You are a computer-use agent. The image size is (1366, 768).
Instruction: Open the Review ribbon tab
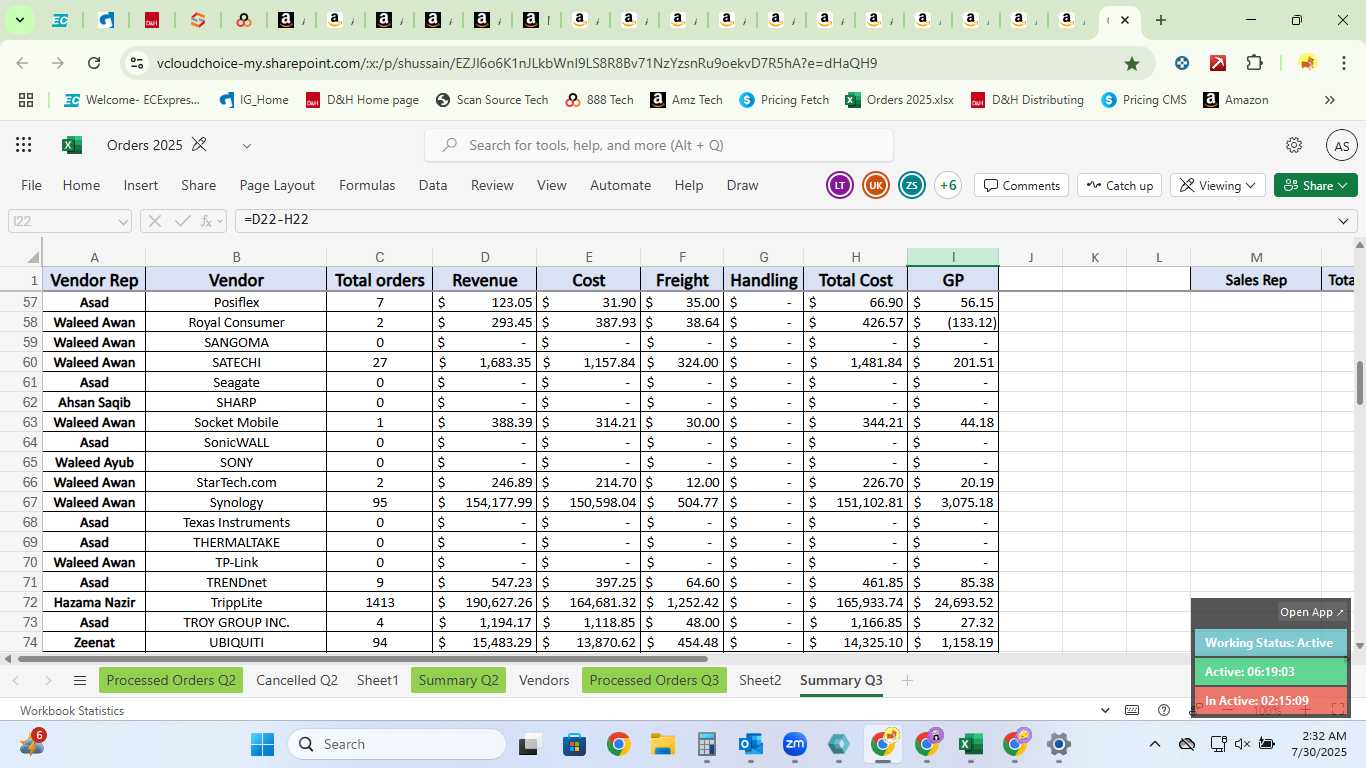pos(492,185)
